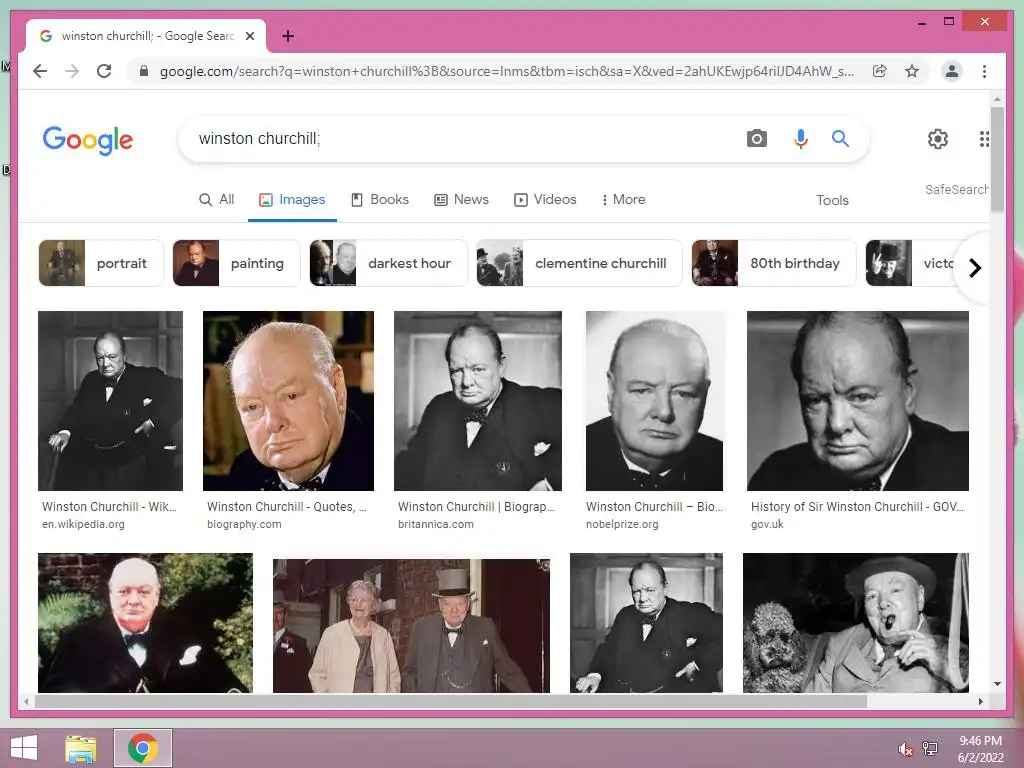Switch to the Books tab
Screen dimensions: 1024x768
coord(380,199)
